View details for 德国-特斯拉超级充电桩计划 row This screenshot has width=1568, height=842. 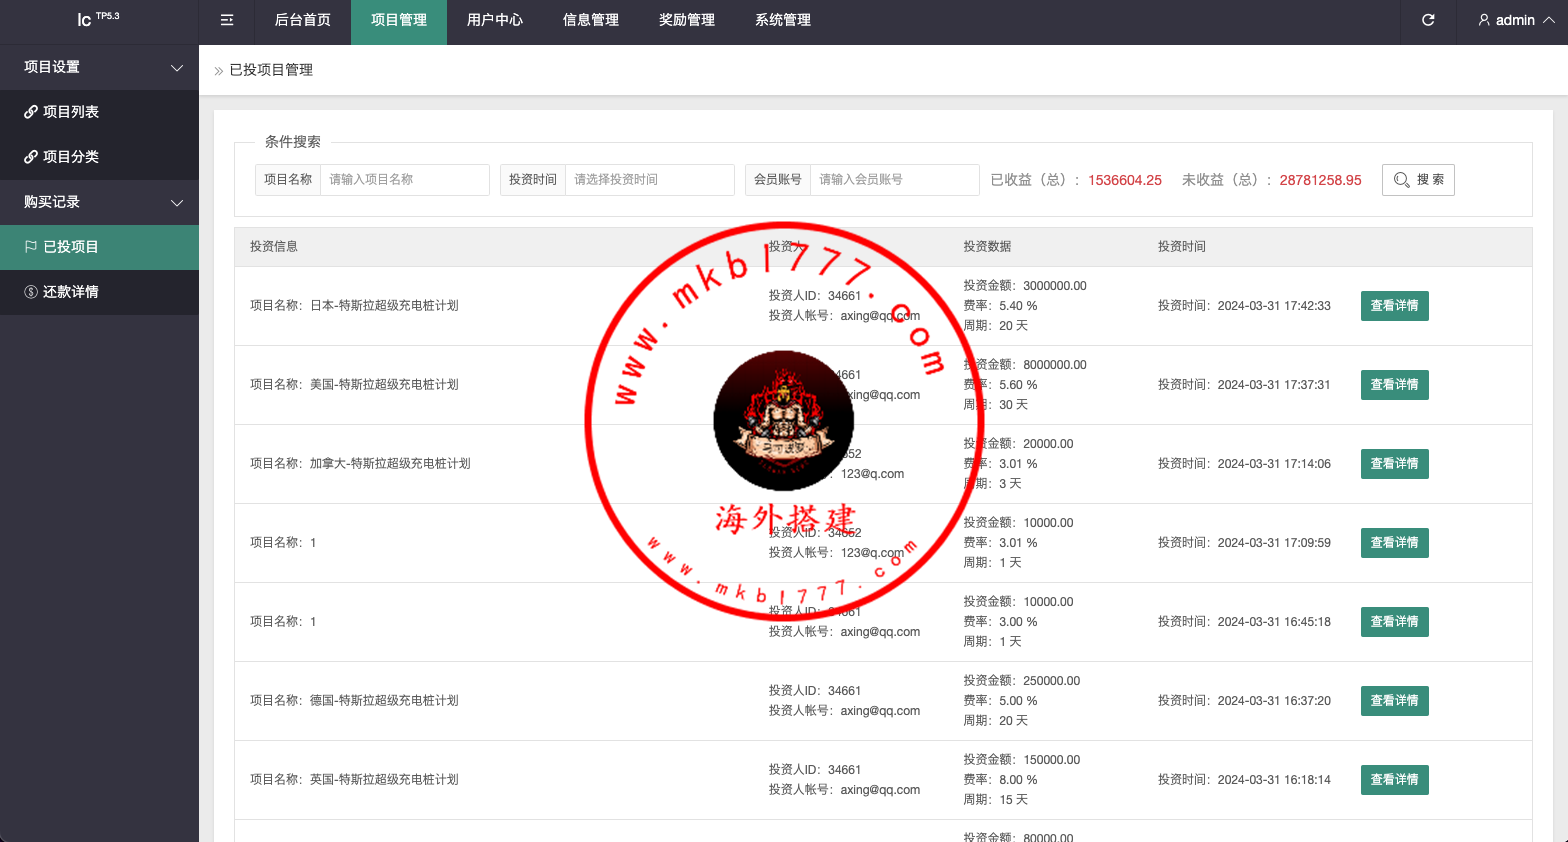[x=1394, y=701]
